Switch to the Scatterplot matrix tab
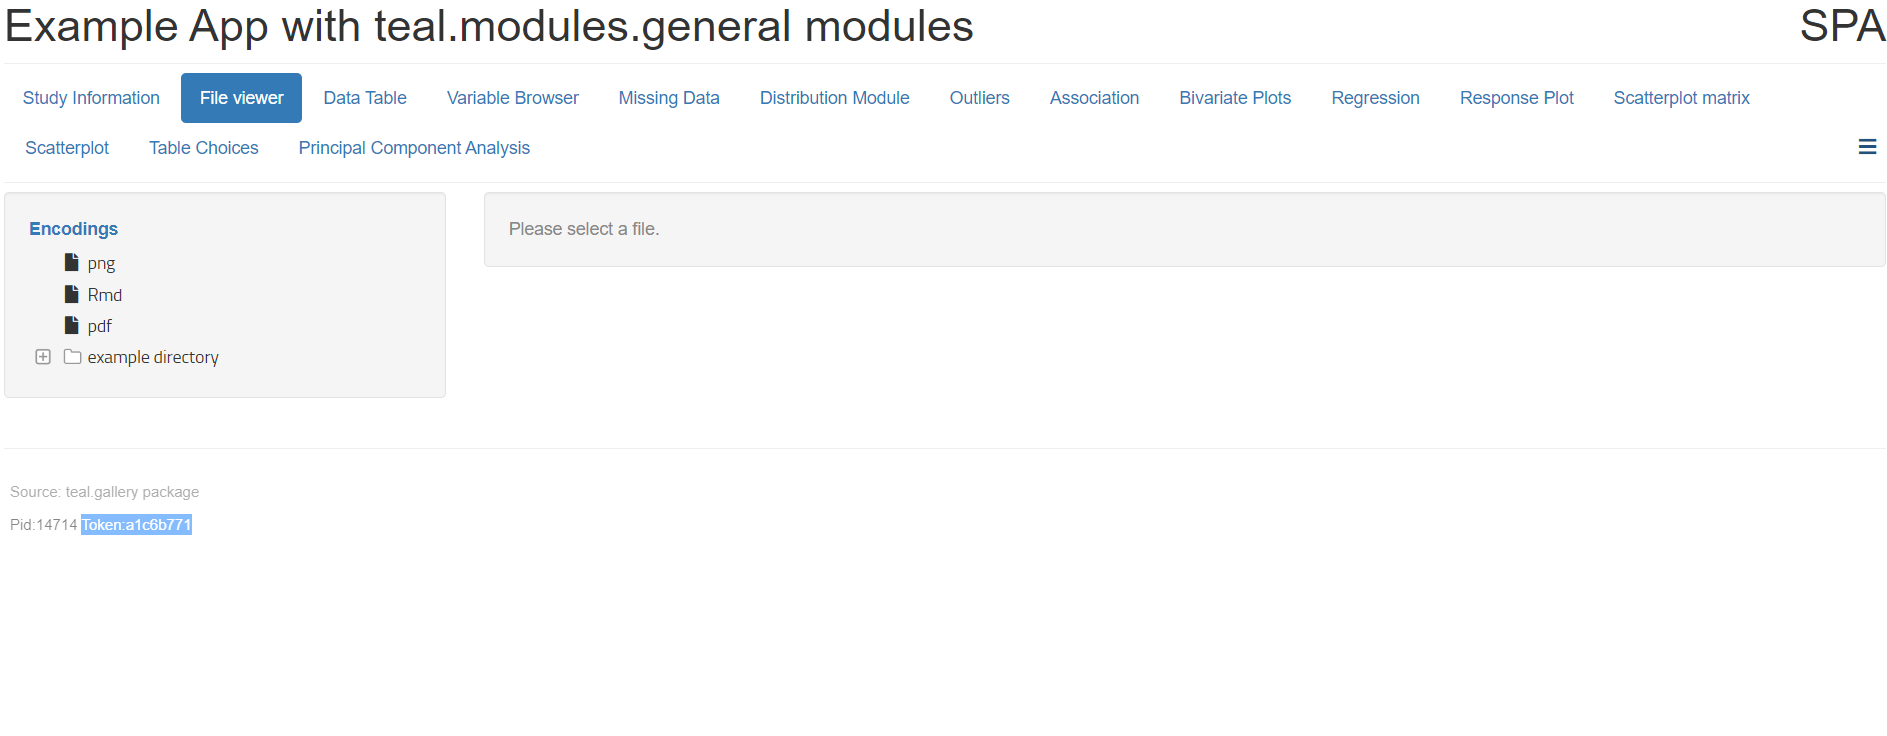This screenshot has height=736, width=1887. point(1681,97)
